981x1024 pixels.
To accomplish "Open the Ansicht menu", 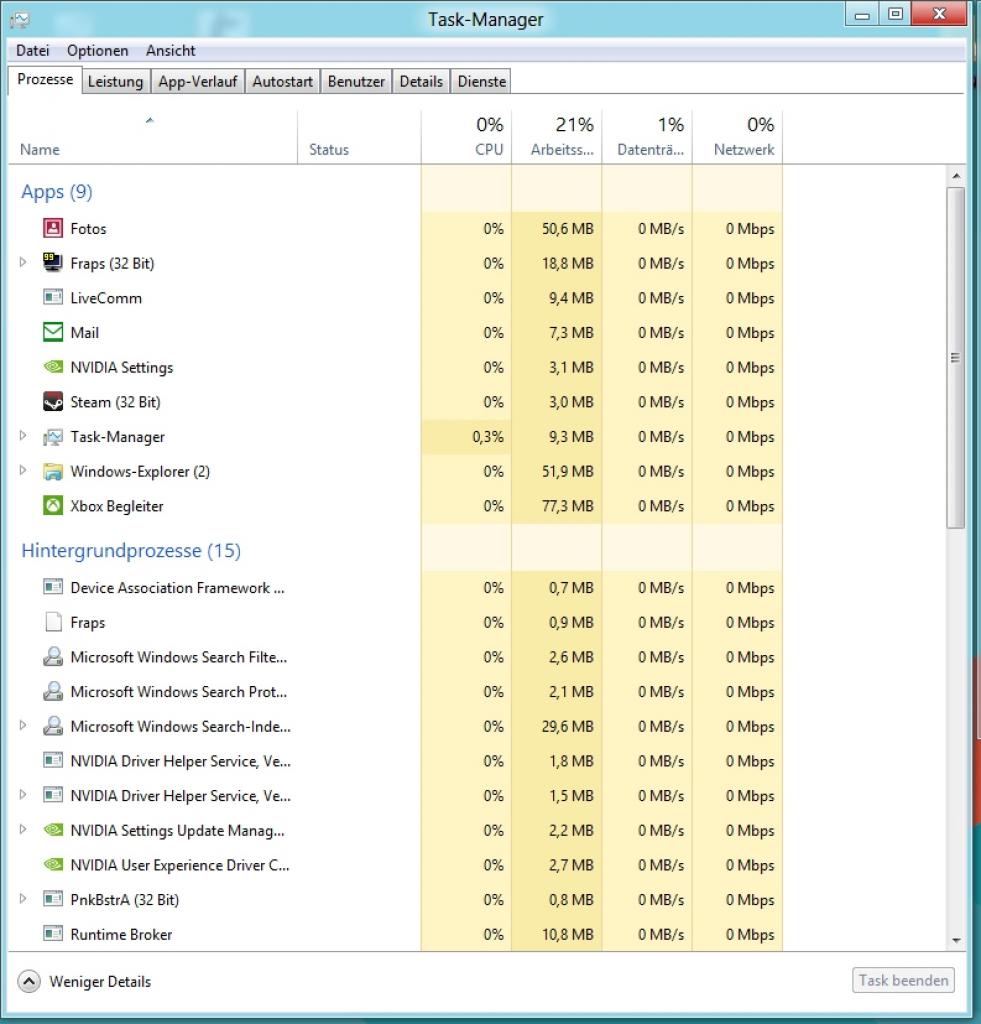I will click(170, 50).
